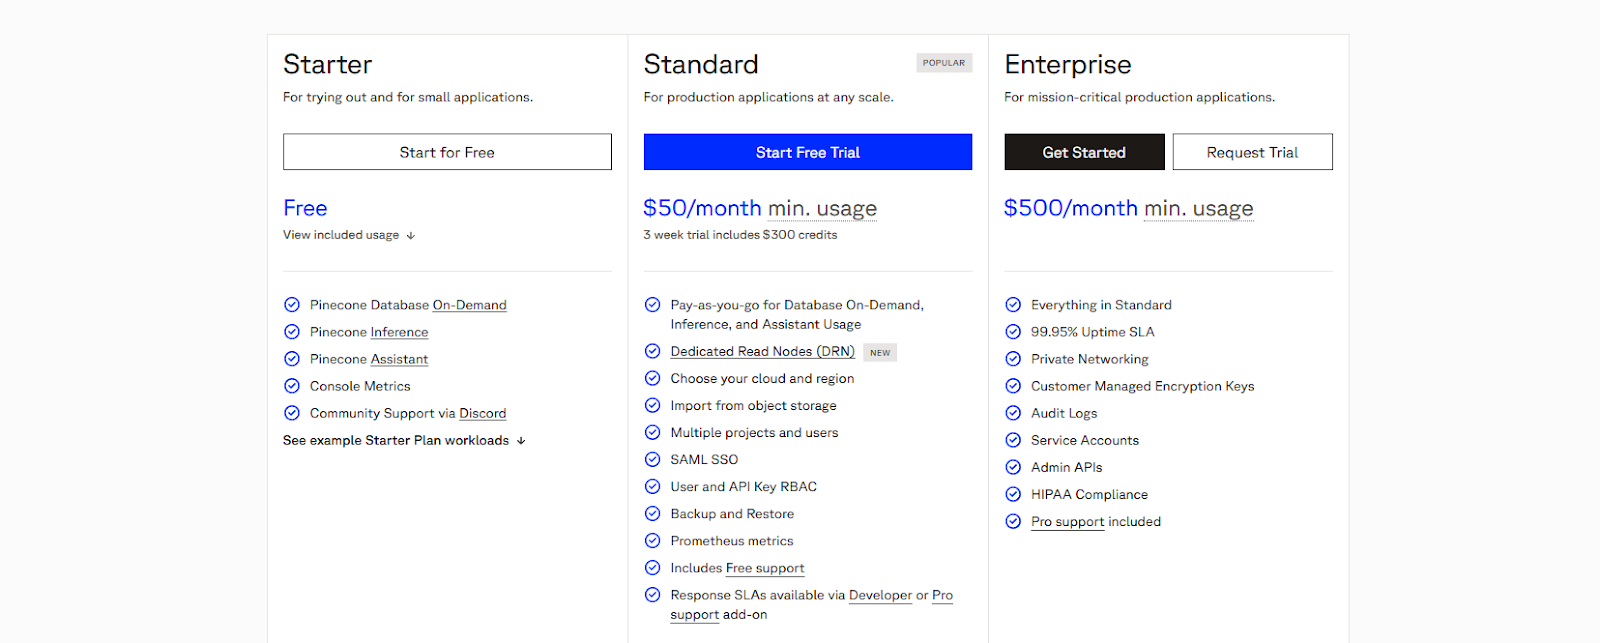Click the checkmark icon beside Prometheus metrics

[x=653, y=541]
